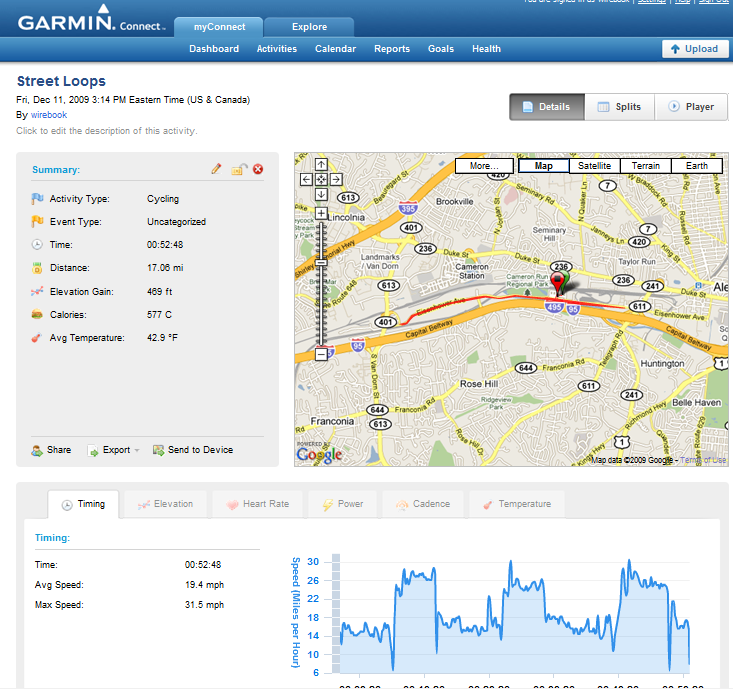Pan the map up with the arrow
733x690 pixels.
pos(321,165)
